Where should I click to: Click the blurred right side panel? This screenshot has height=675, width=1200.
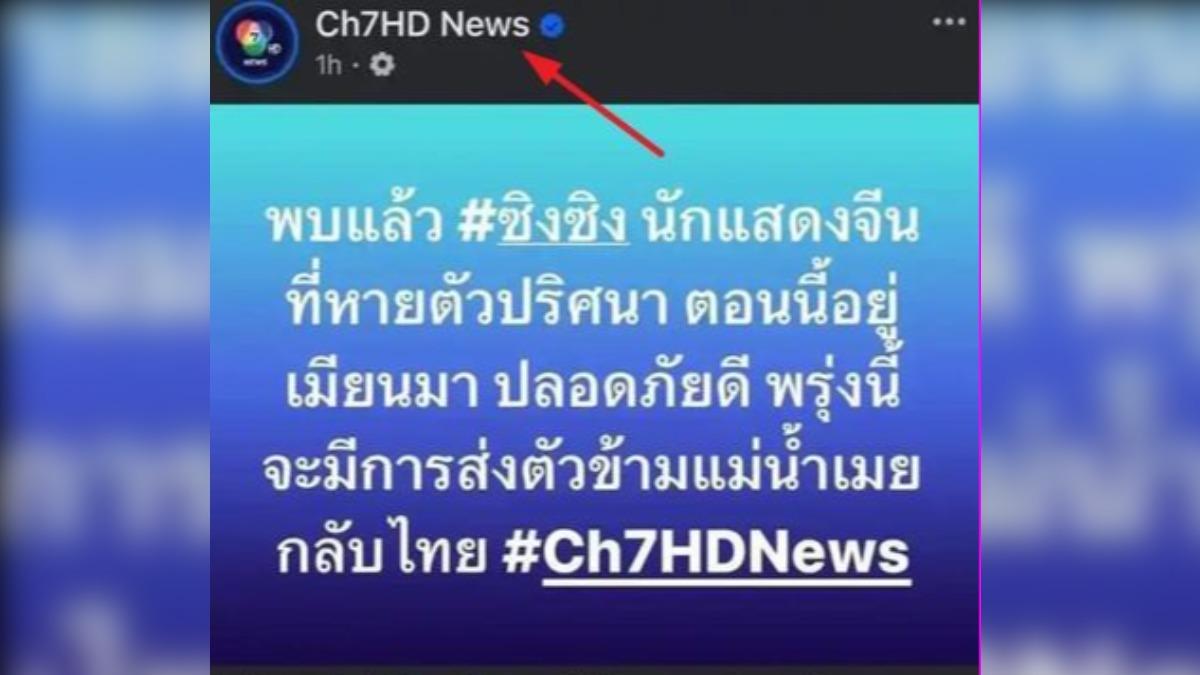click(x=1090, y=337)
